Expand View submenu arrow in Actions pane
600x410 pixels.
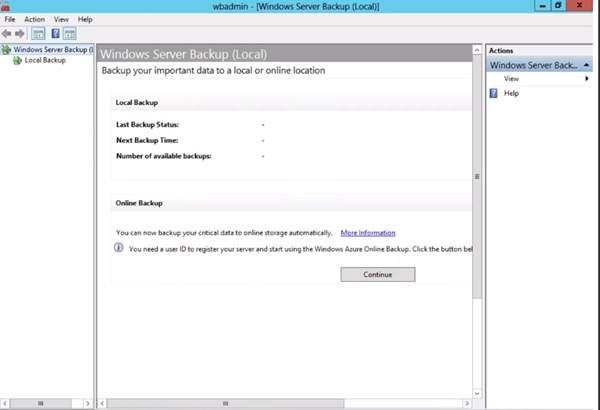click(x=587, y=78)
